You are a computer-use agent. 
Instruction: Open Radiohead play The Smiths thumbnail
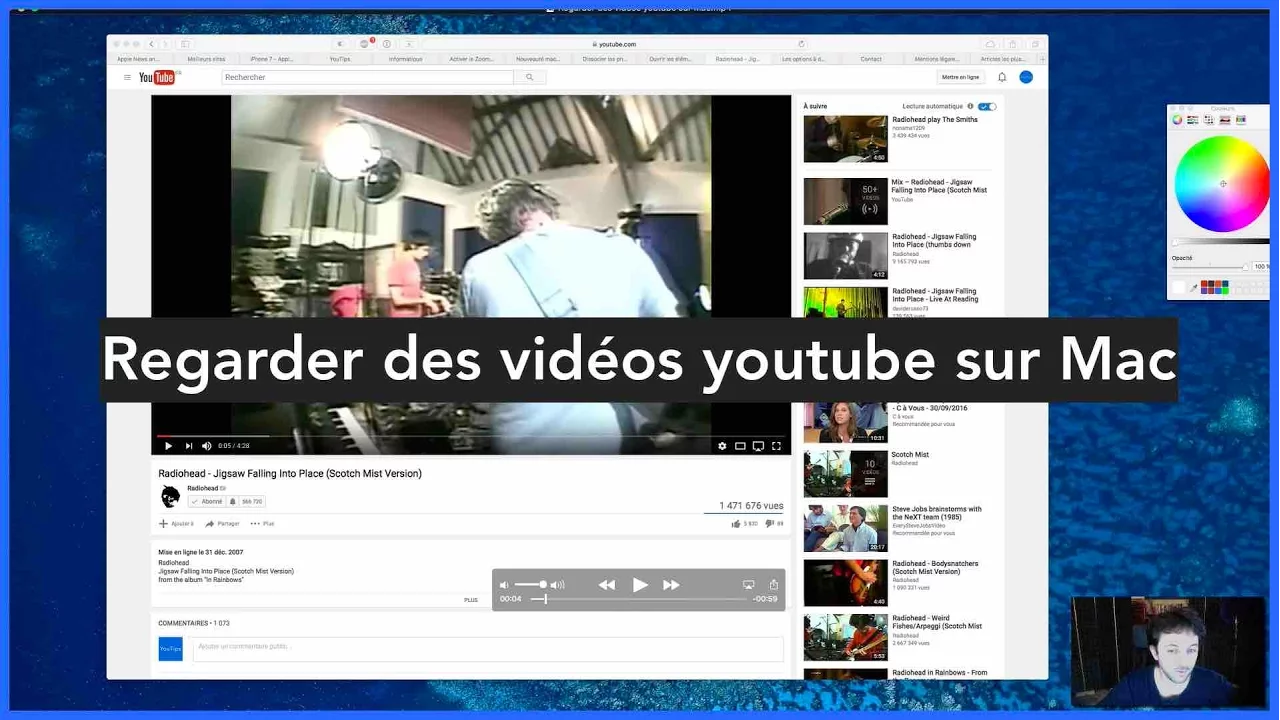coord(845,139)
